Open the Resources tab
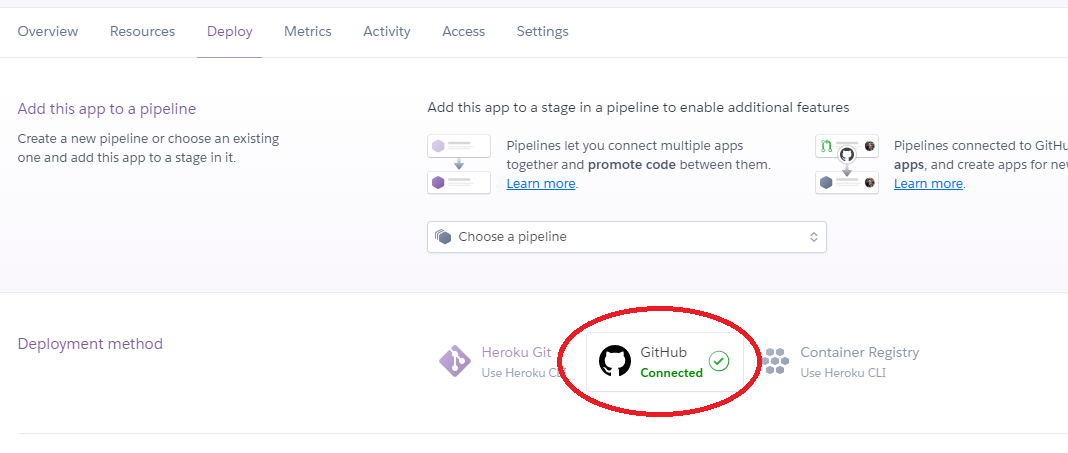Image resolution: width=1068 pixels, height=453 pixels. (142, 31)
